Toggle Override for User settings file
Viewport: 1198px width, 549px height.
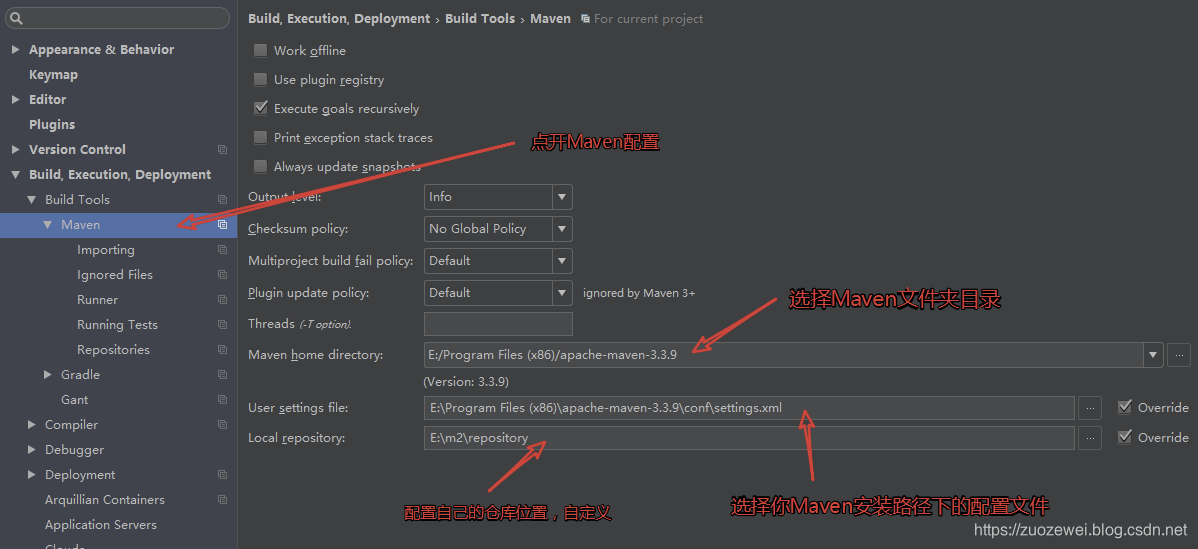pyautogui.click(x=1125, y=407)
